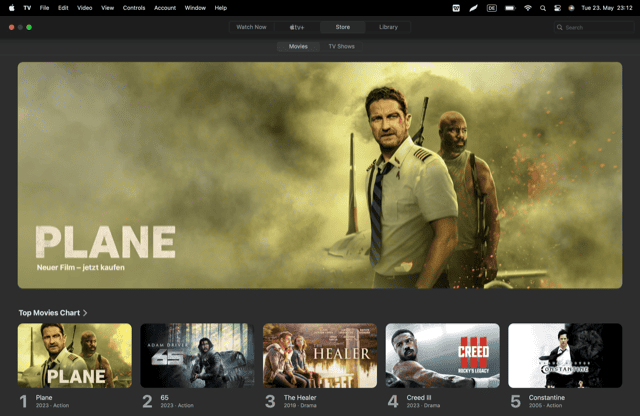Screen dimensions: 640x416
Task: Select the Movies segment
Action: pos(298,46)
